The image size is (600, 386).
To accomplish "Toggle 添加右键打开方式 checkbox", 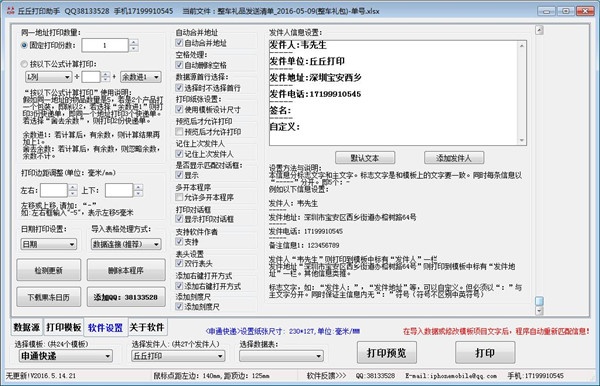I will coord(179,286).
